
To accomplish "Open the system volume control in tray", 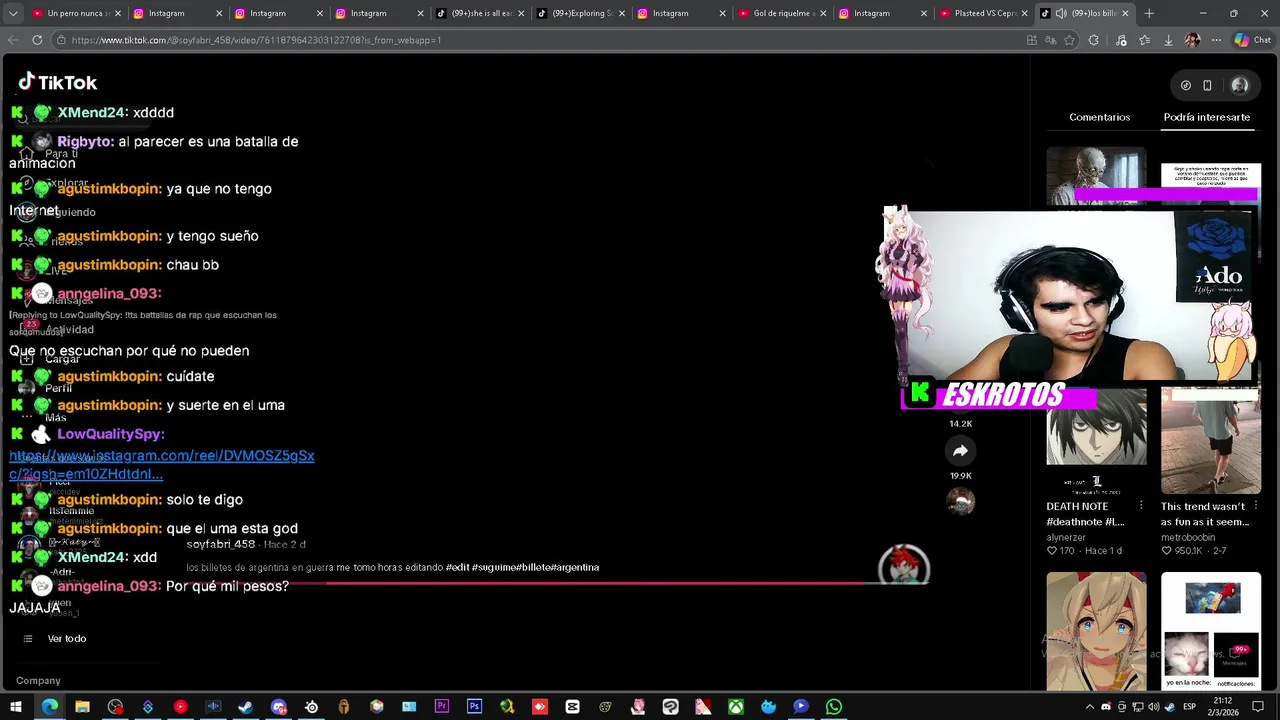I will coord(1152,706).
